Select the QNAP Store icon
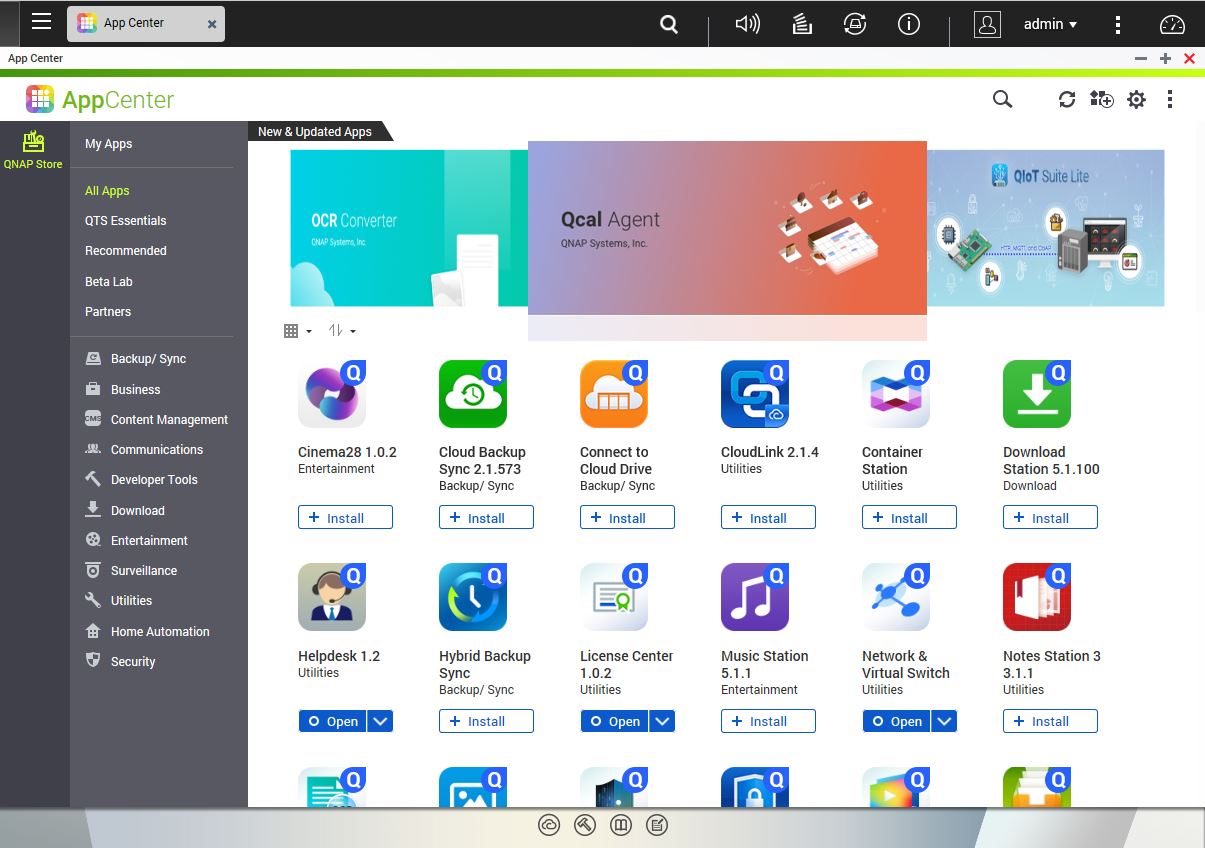Image resolution: width=1205 pixels, height=848 pixels. click(33, 149)
